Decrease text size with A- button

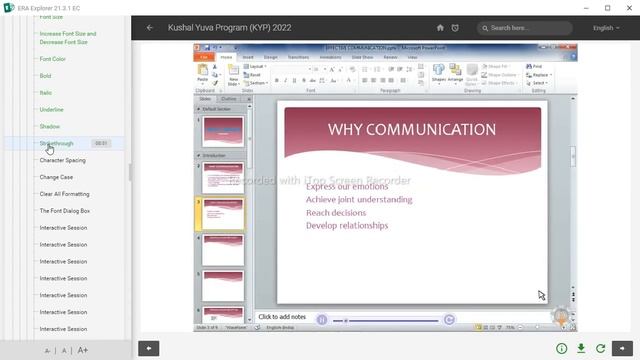[x=48, y=351]
